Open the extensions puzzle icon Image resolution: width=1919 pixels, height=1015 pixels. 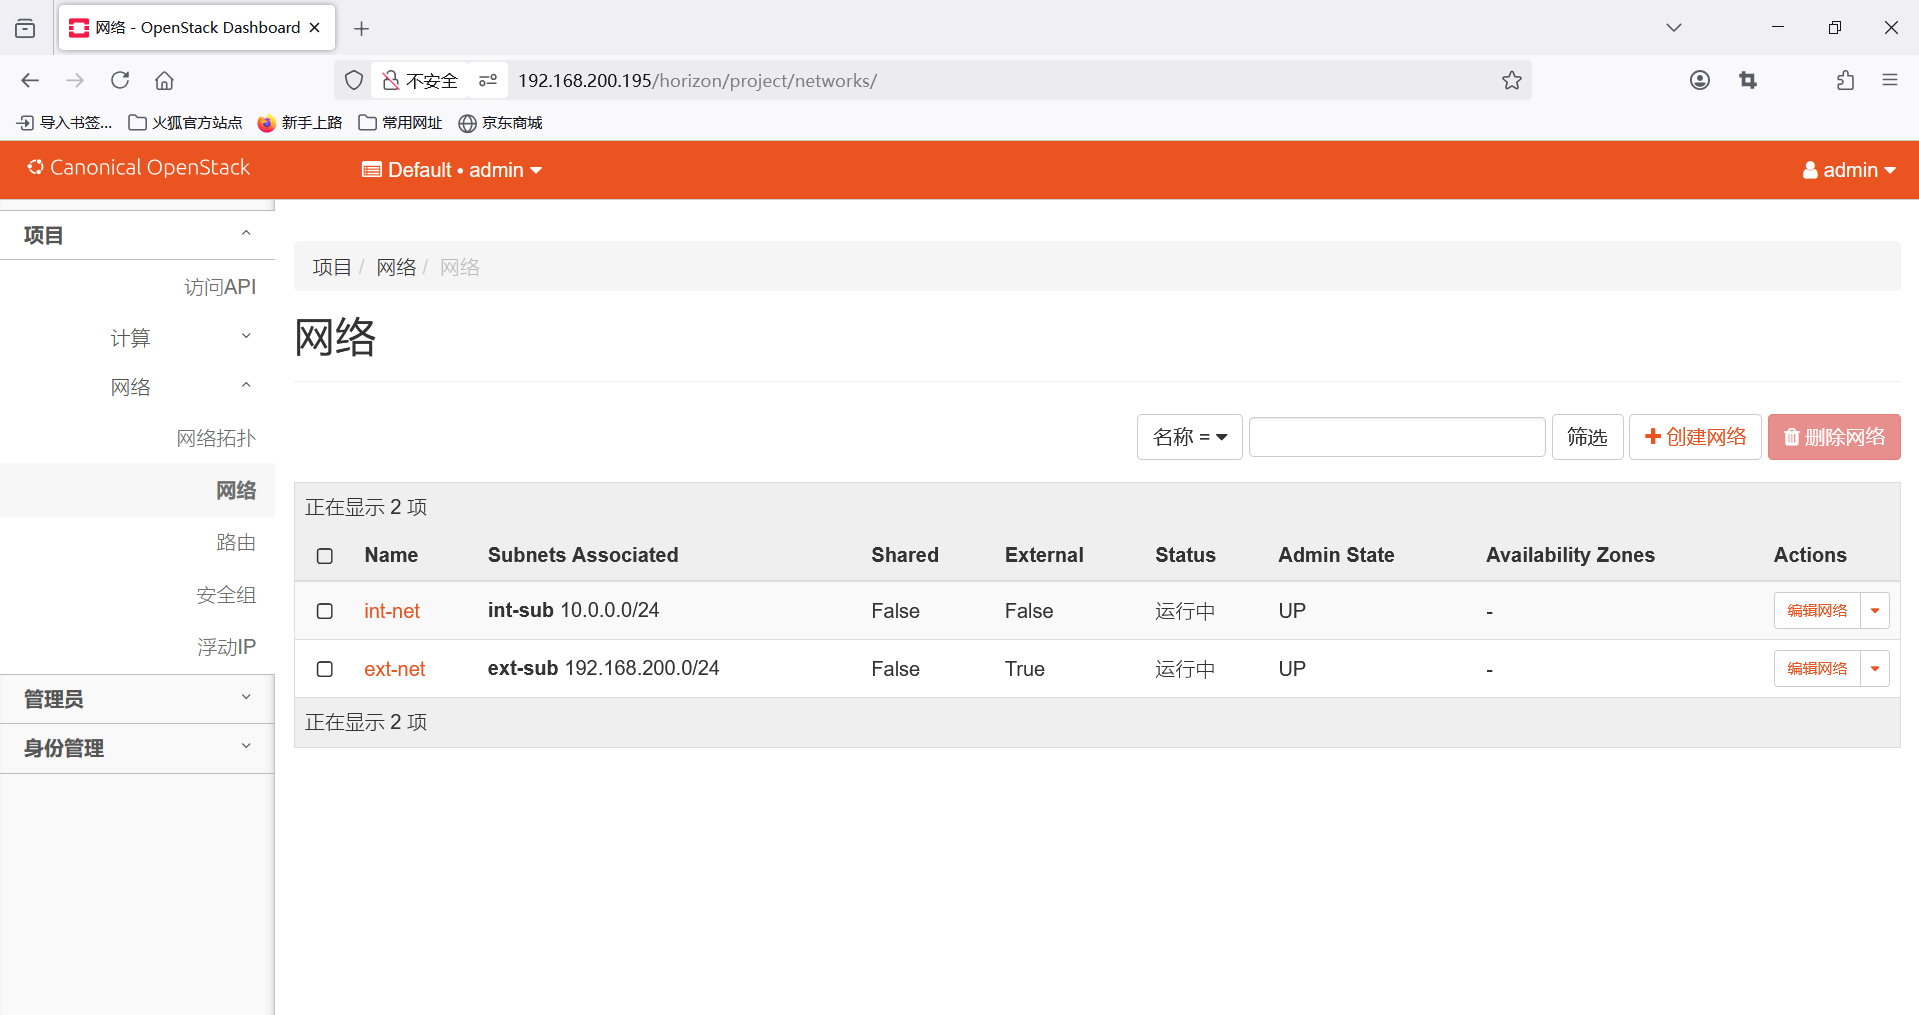tap(1845, 80)
